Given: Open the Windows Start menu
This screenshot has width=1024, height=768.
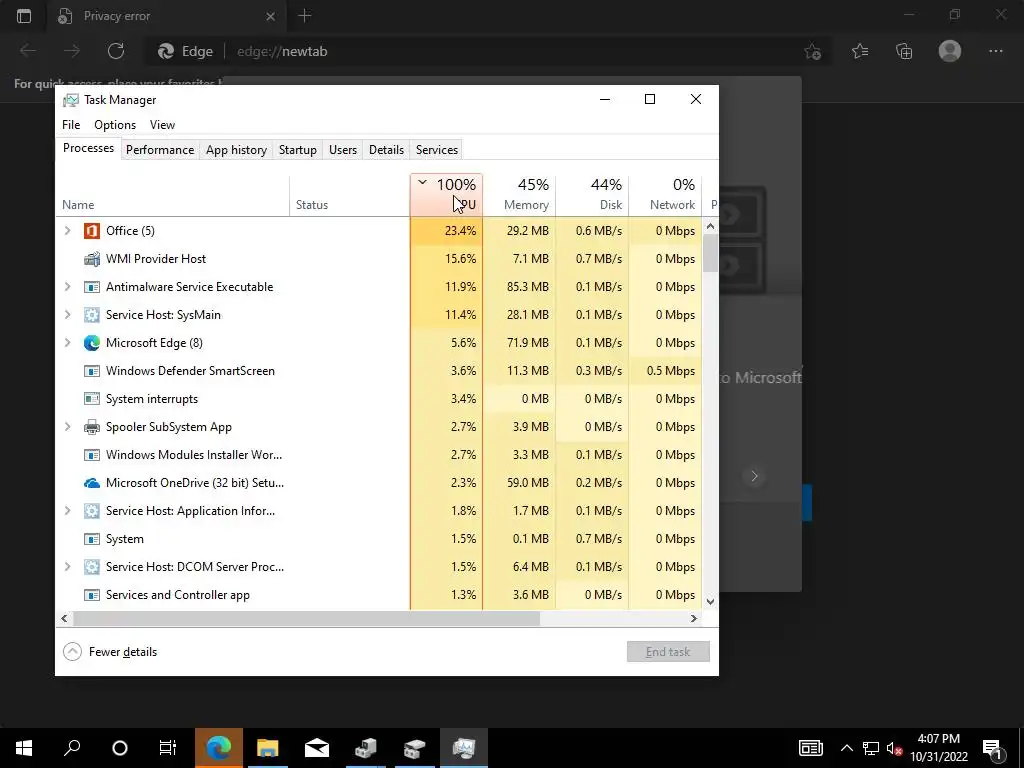Looking at the screenshot, I should (x=24, y=748).
